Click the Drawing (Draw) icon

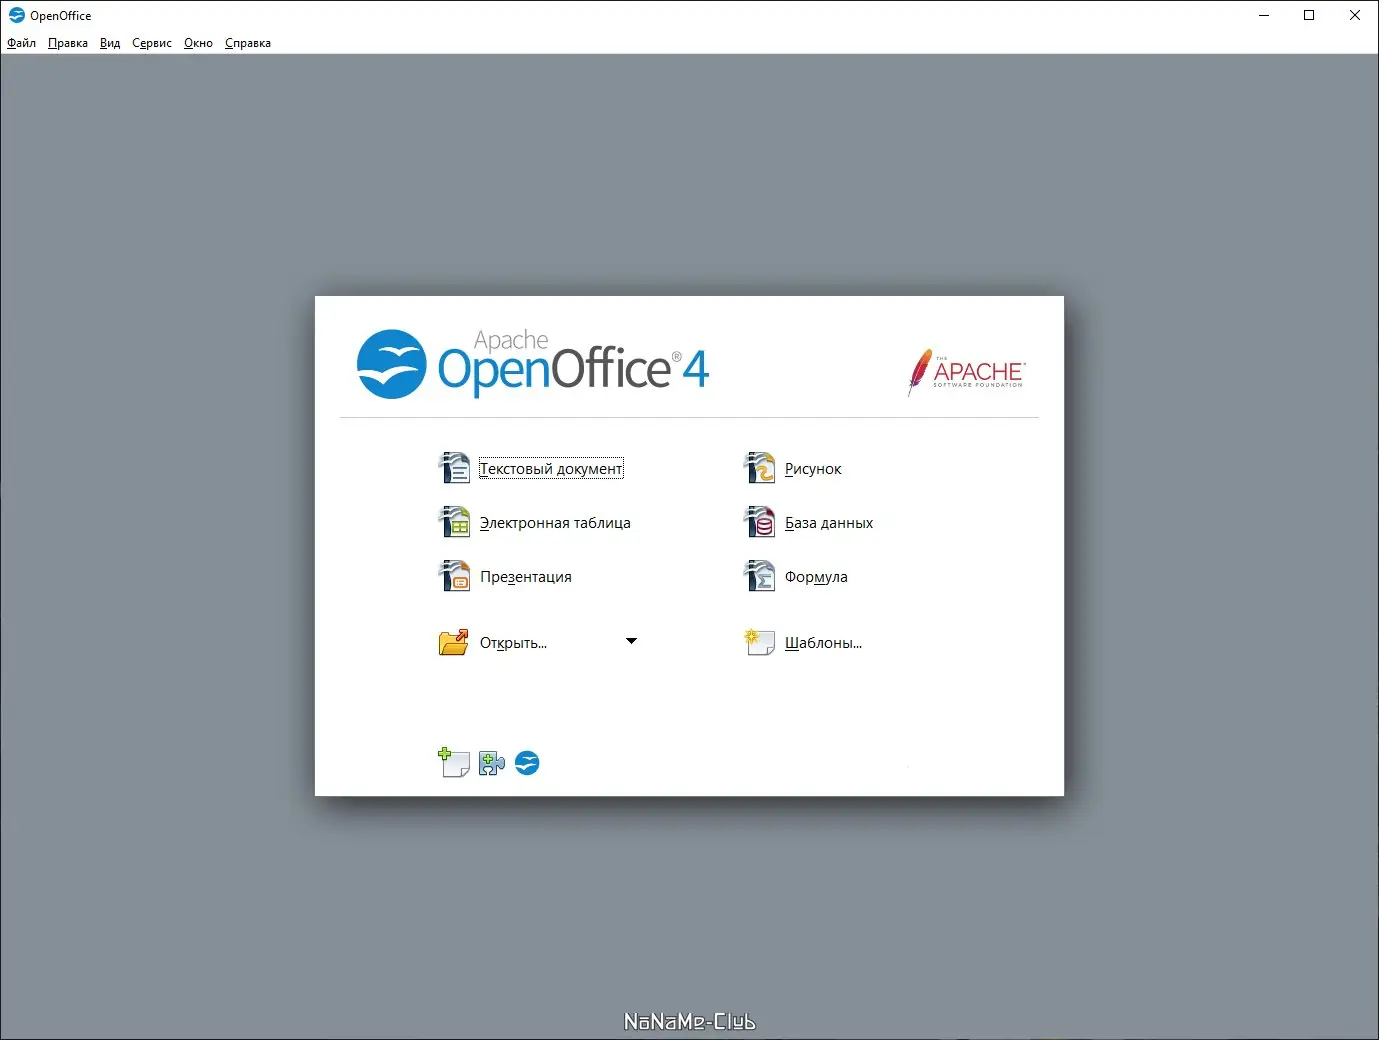[760, 468]
